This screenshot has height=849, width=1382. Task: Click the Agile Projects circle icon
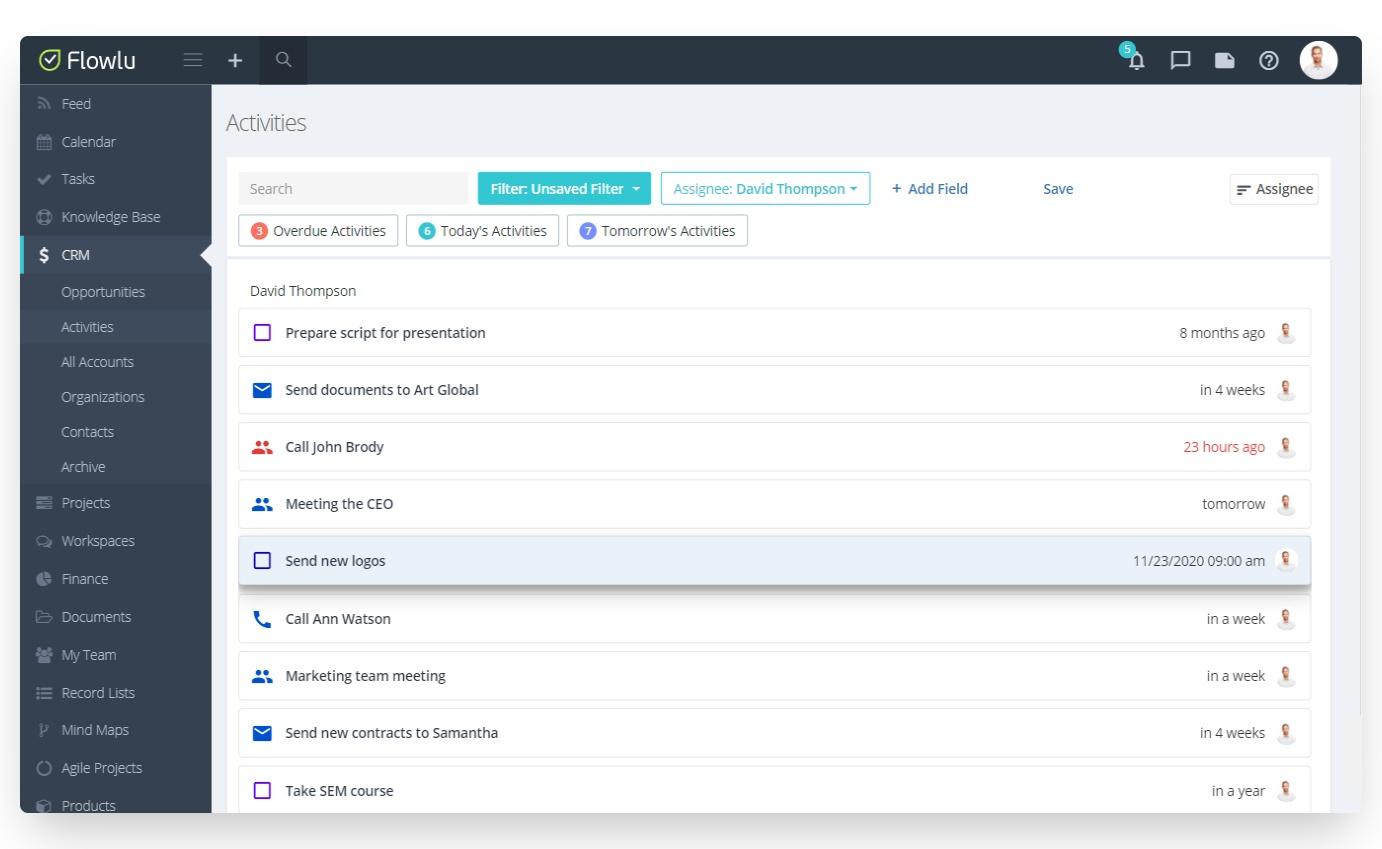tap(44, 768)
